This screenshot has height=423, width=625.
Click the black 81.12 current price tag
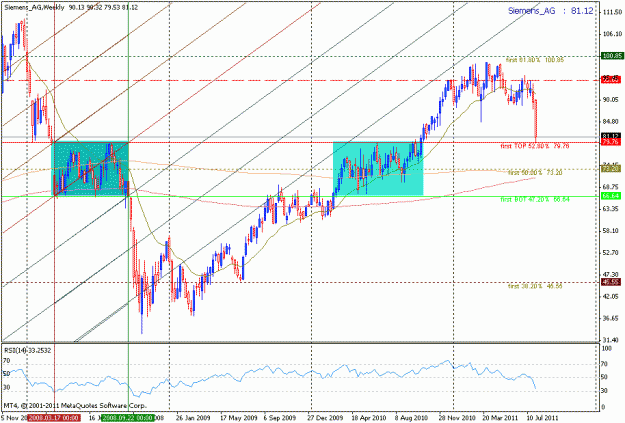pyautogui.click(x=611, y=136)
